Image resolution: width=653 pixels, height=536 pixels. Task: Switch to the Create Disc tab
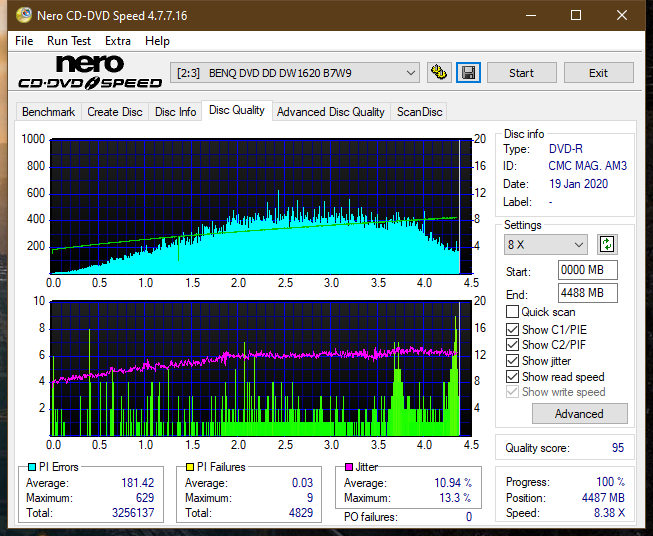pos(115,112)
